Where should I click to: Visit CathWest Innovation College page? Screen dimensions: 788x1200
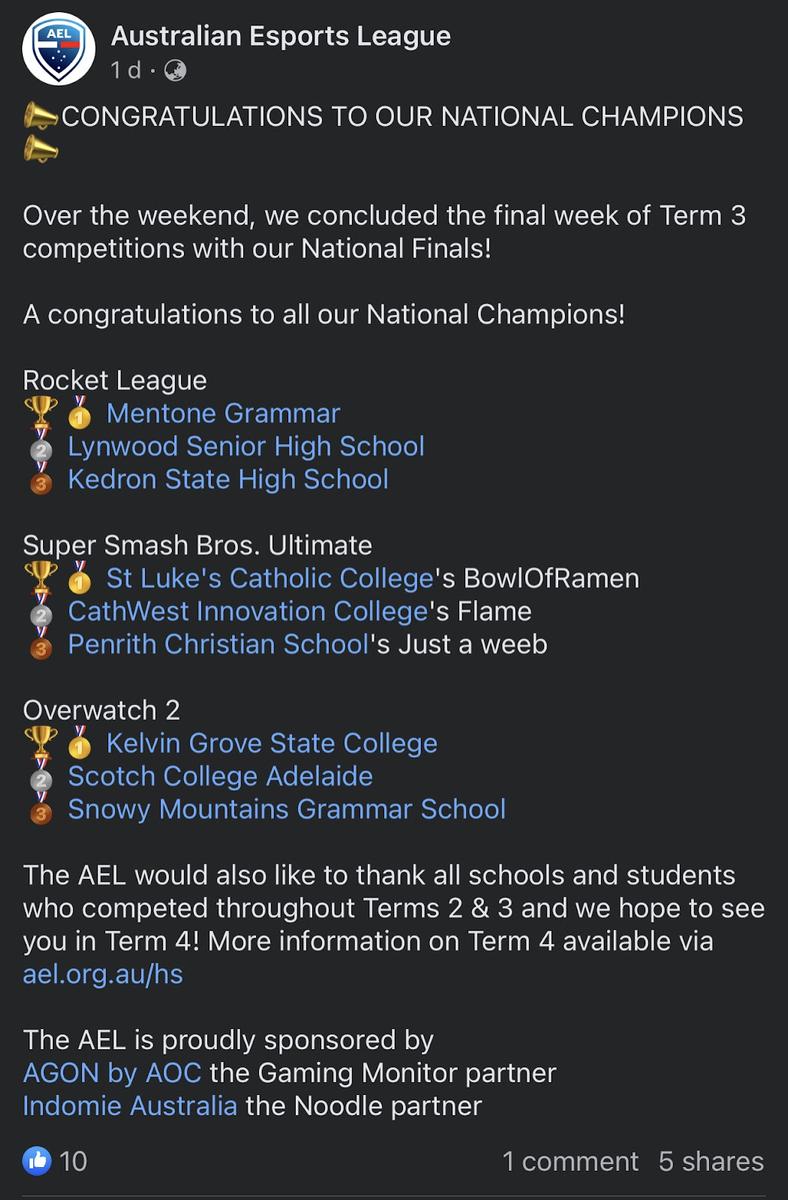coord(247,611)
